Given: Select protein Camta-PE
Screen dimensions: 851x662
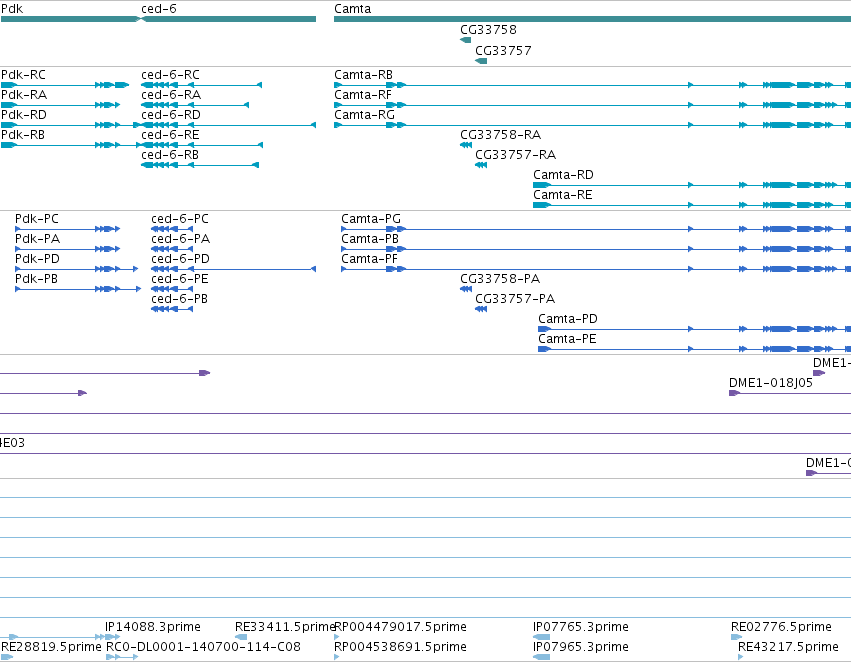Looking at the screenshot, I should (567, 339).
